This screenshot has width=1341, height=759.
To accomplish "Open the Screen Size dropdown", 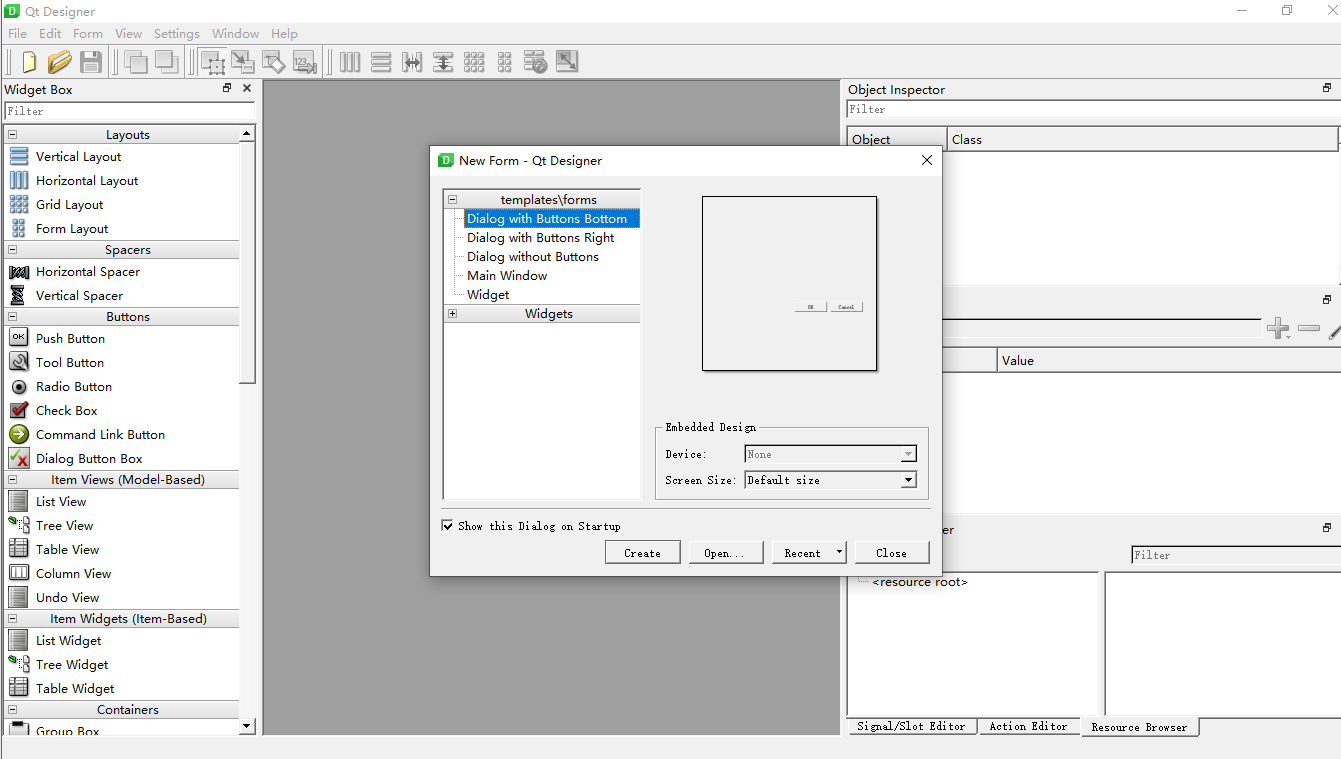I will tap(909, 479).
